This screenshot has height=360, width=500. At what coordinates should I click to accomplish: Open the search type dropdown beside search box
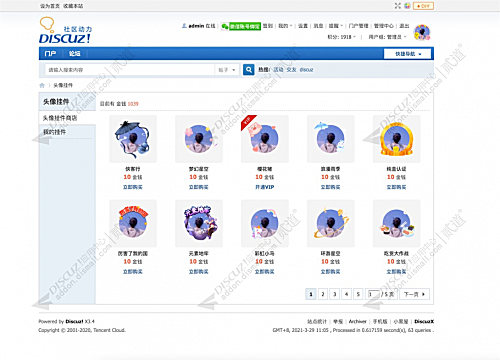pyautogui.click(x=227, y=70)
